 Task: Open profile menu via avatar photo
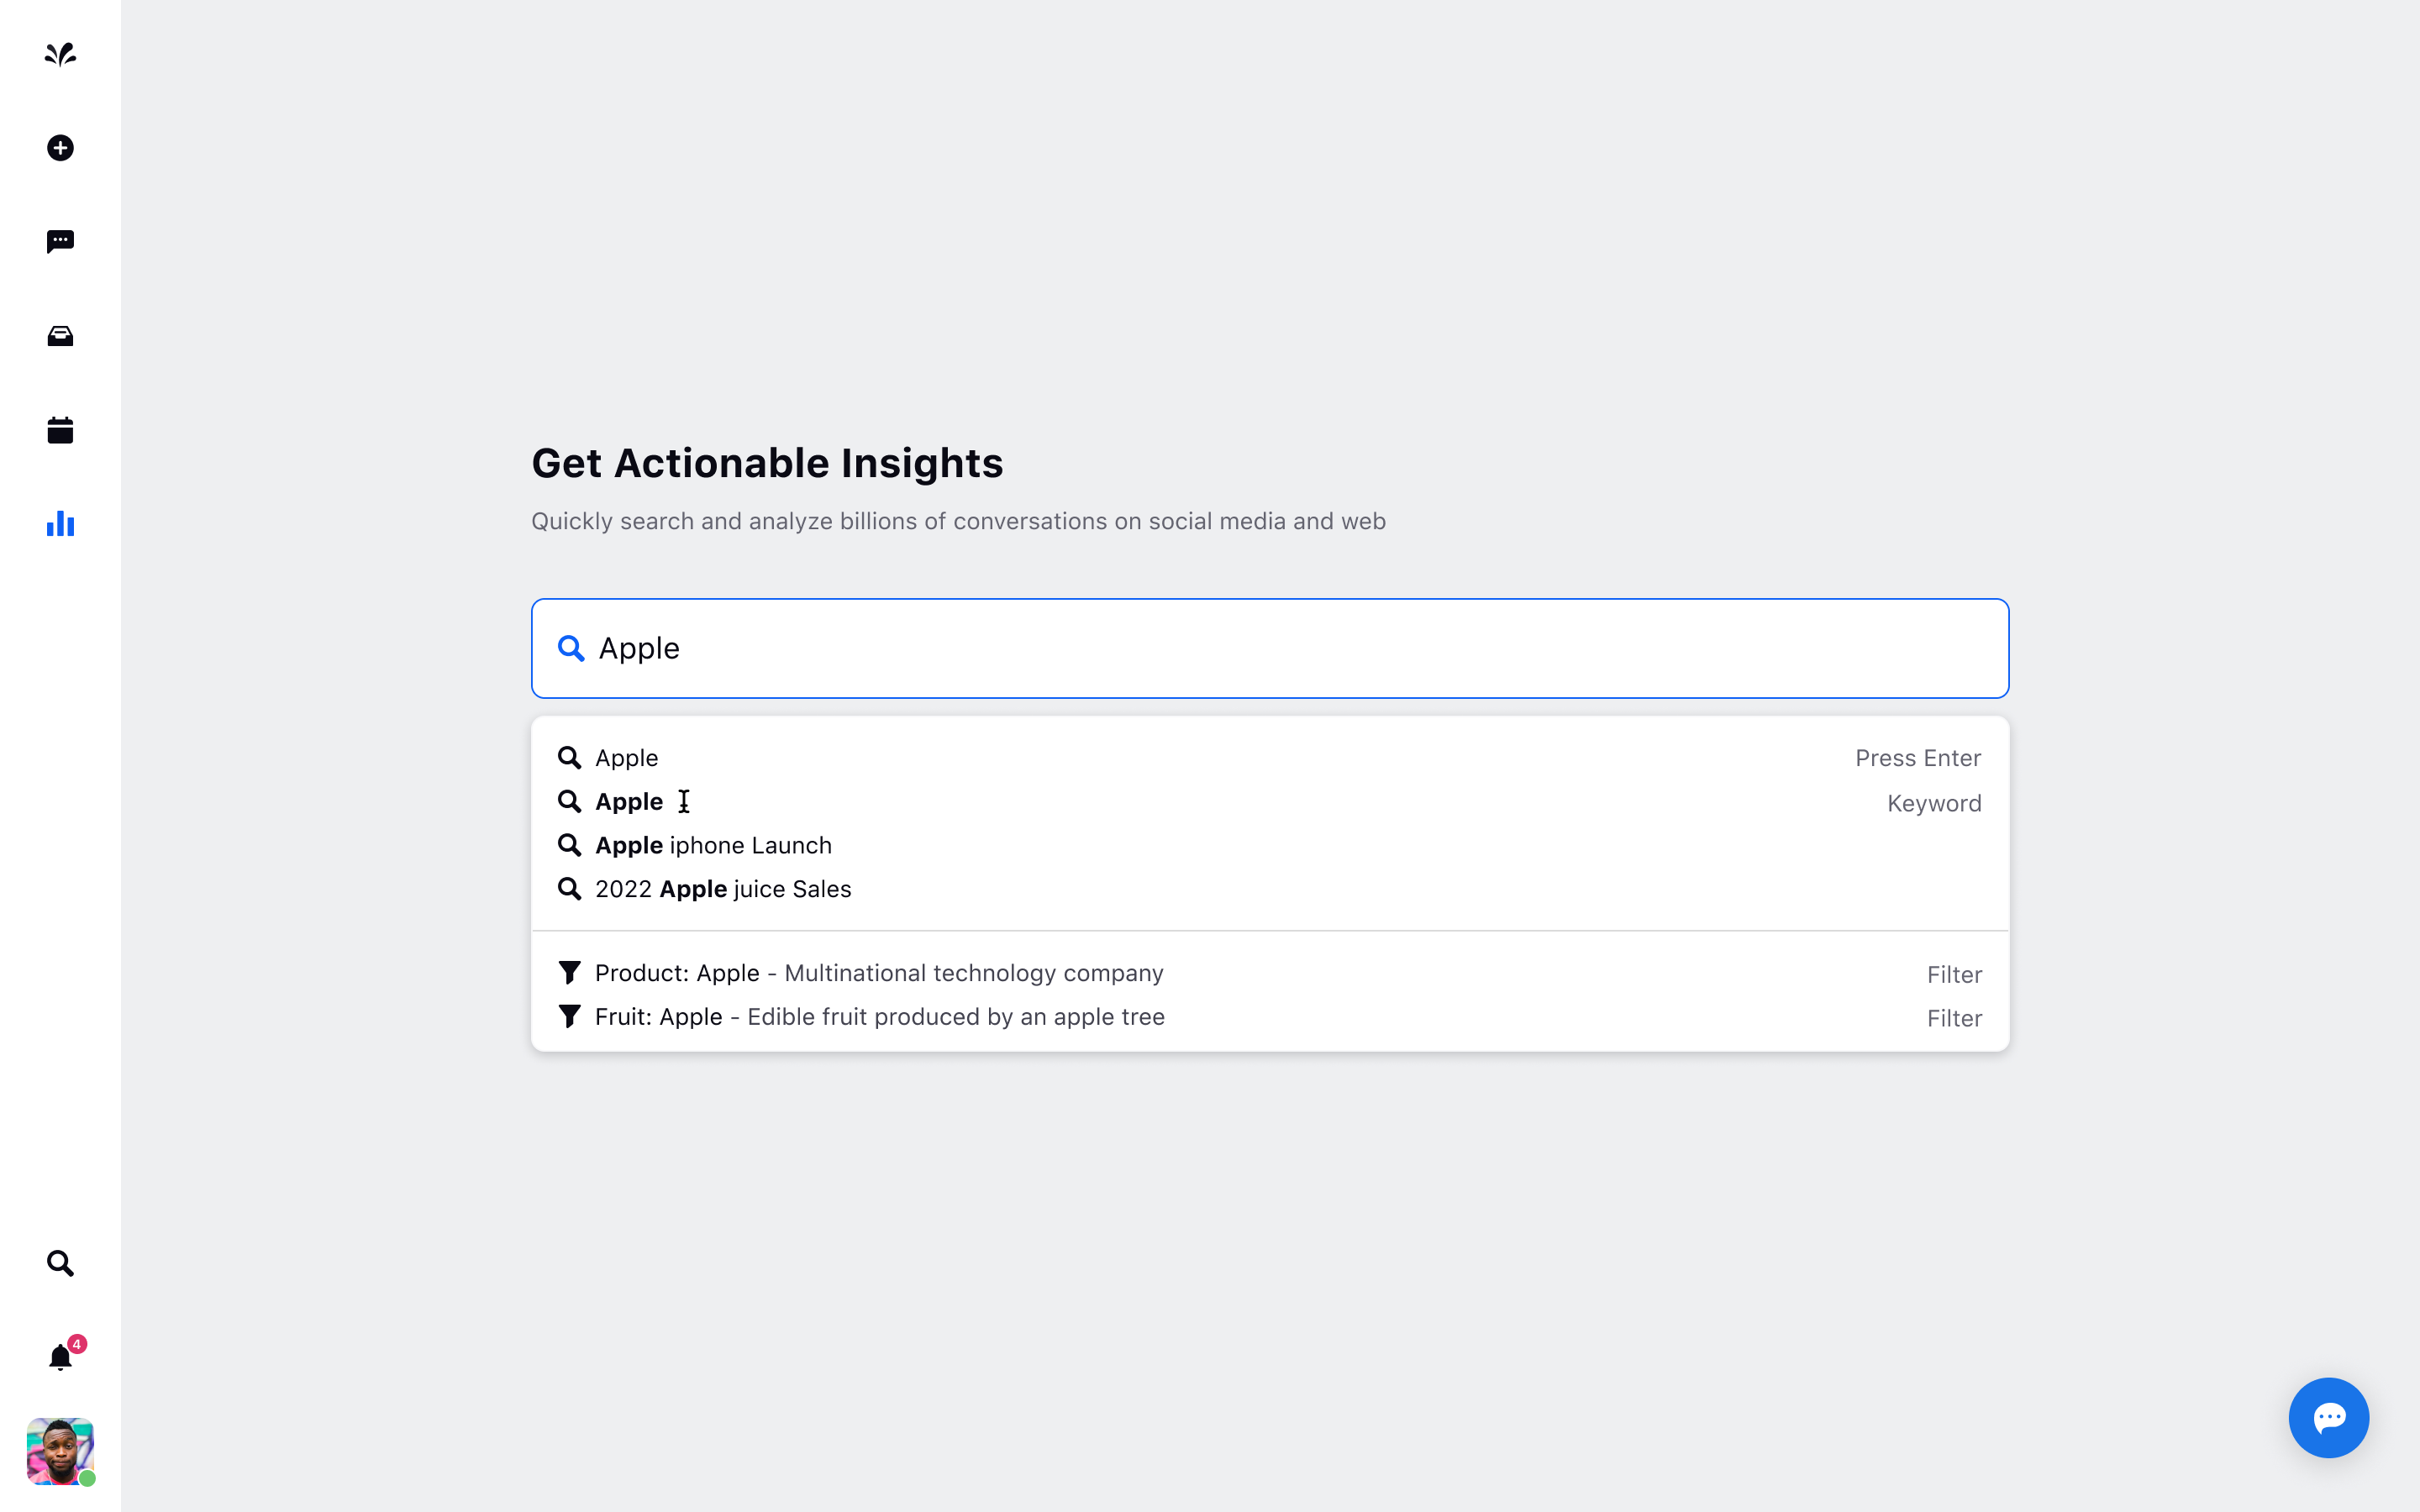[x=61, y=1452]
